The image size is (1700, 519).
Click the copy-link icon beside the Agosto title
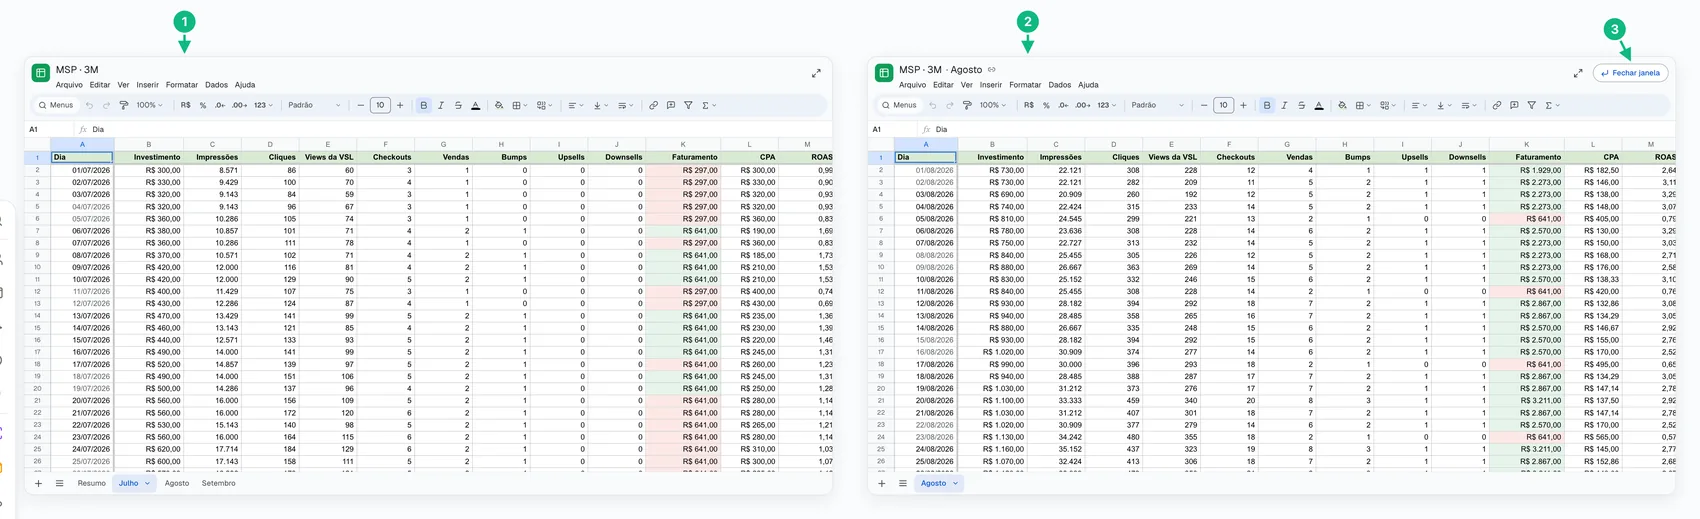click(992, 70)
